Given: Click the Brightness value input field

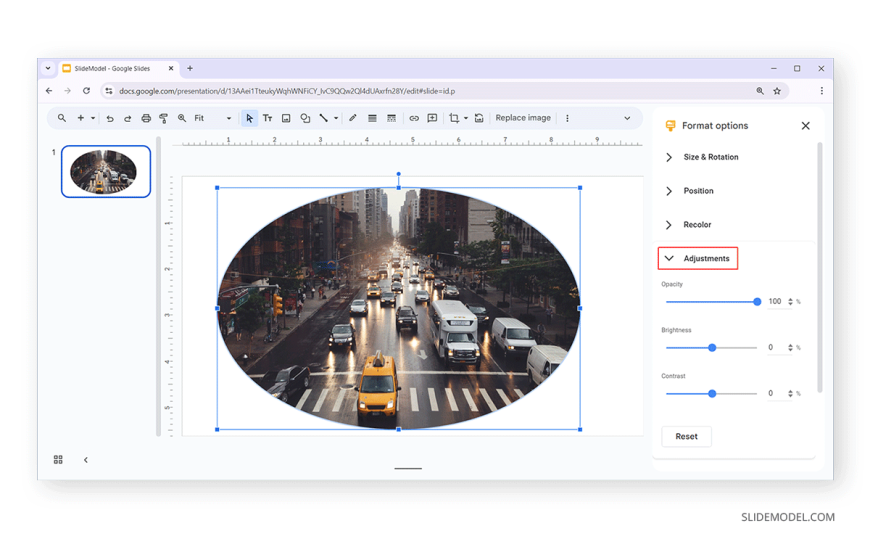Looking at the screenshot, I should coord(775,347).
